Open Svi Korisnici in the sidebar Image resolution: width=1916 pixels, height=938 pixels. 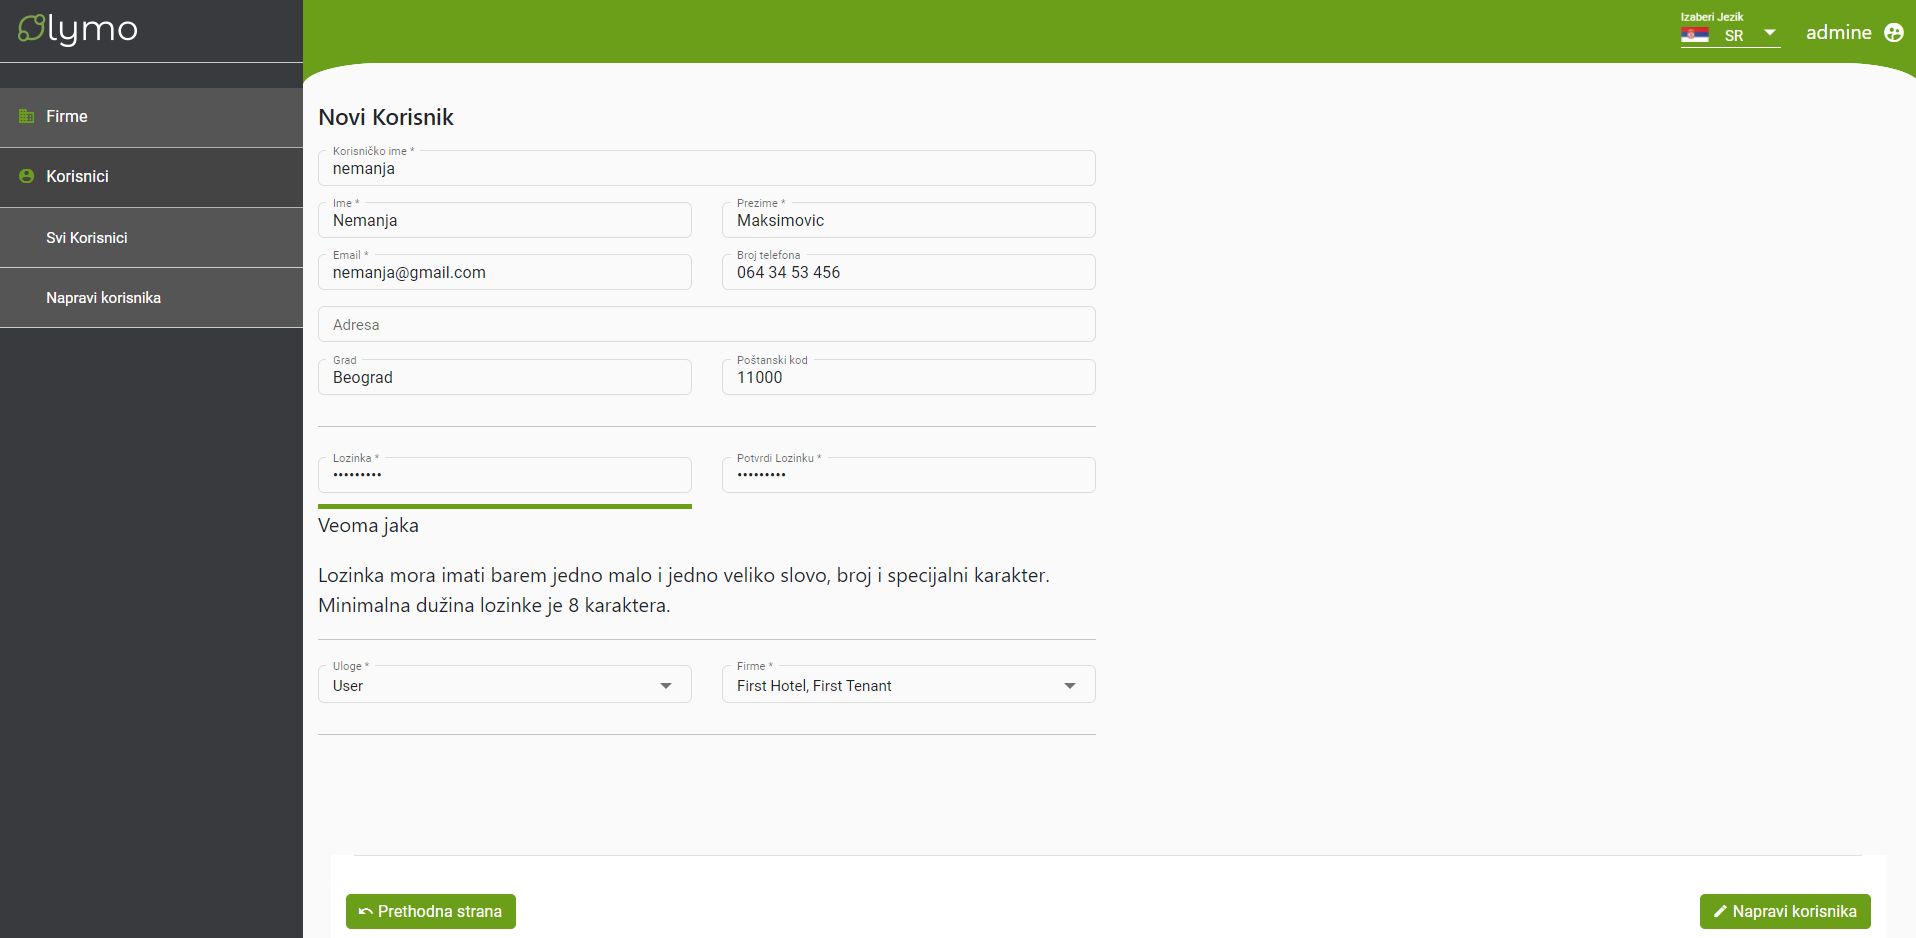[x=87, y=238]
